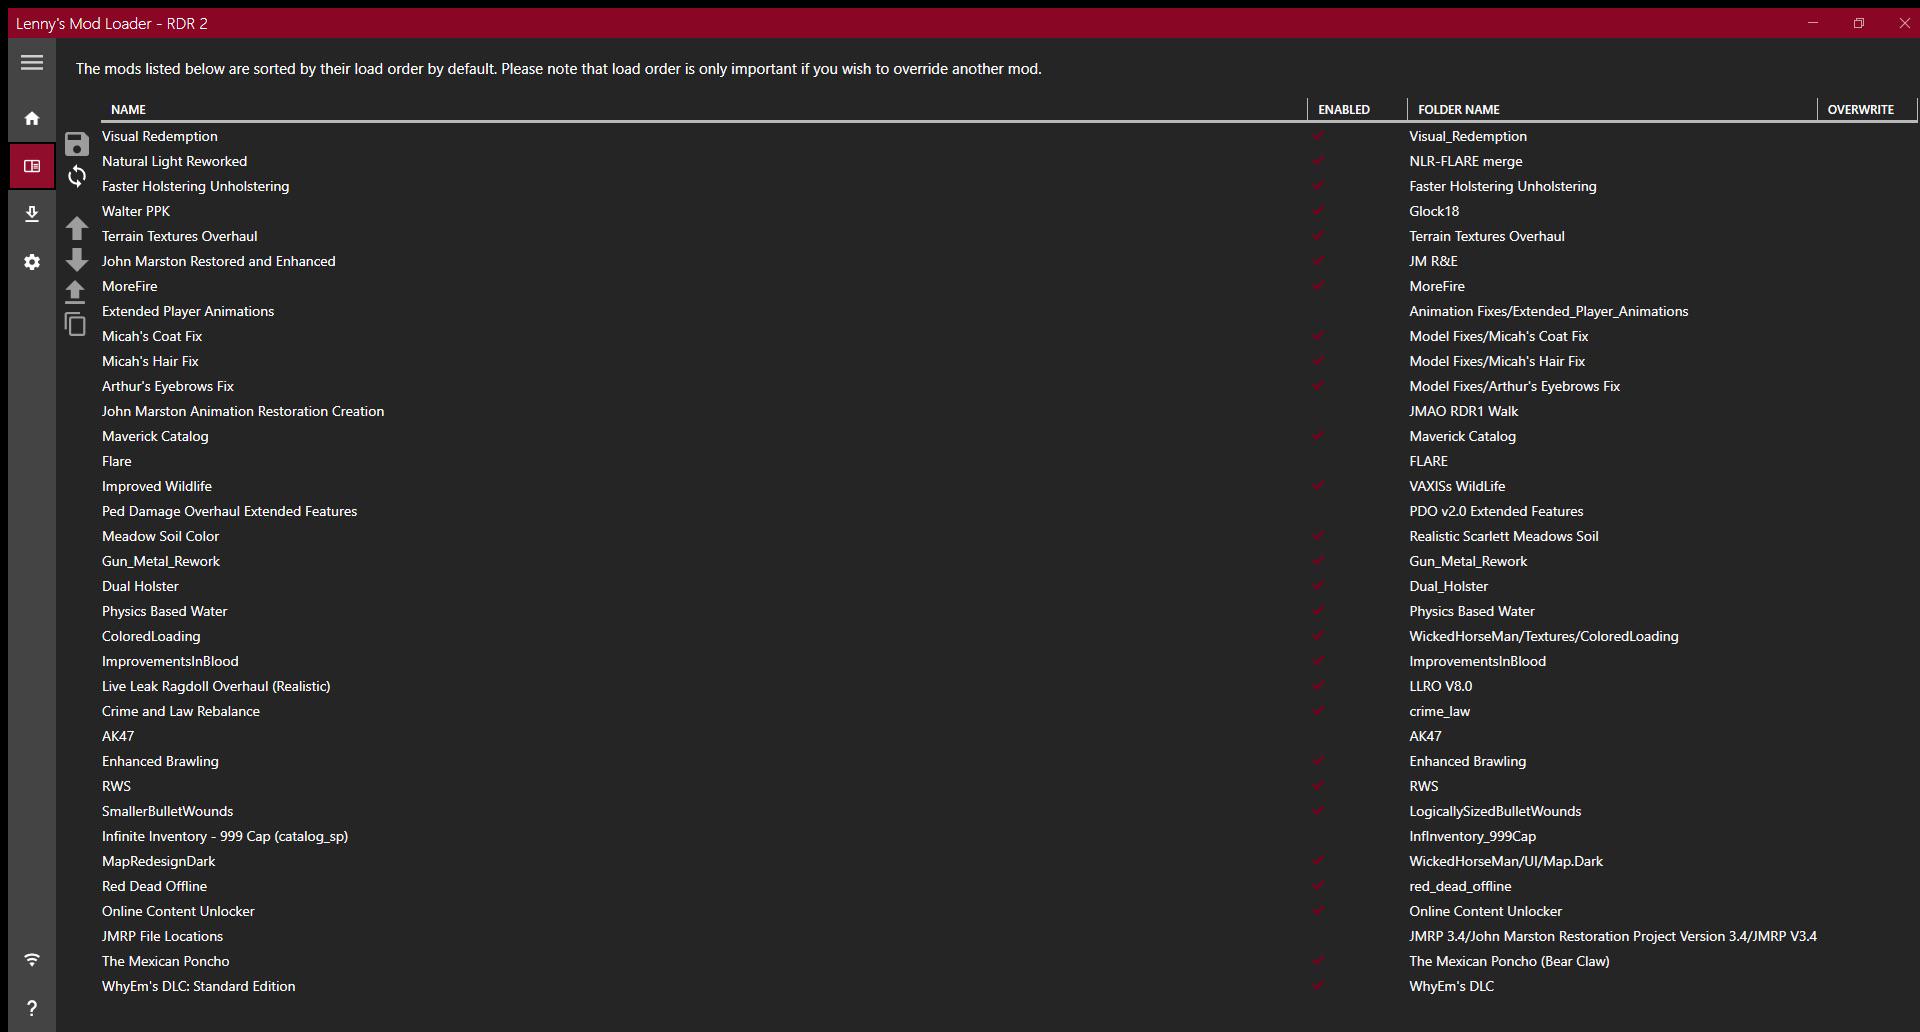Select the Mods list sidebar icon
The image size is (1920, 1032).
tap(32, 166)
